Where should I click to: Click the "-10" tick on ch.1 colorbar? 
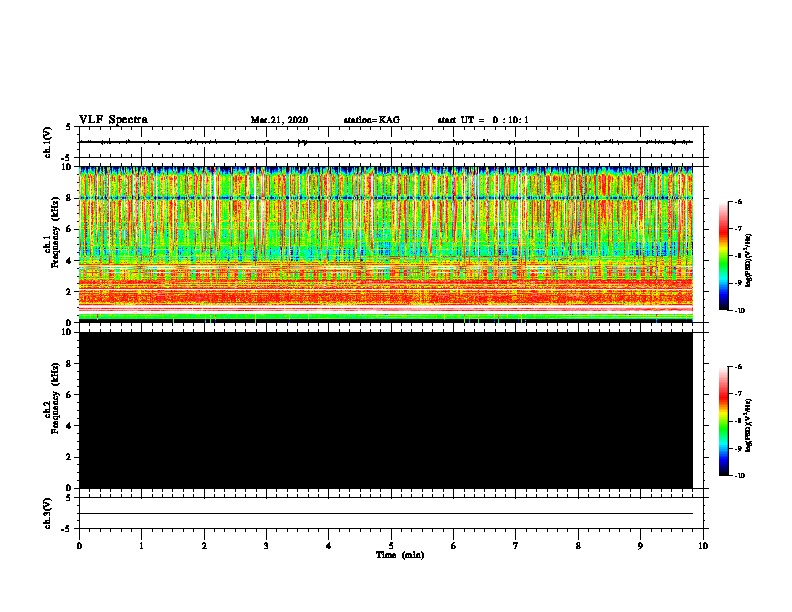click(739, 311)
